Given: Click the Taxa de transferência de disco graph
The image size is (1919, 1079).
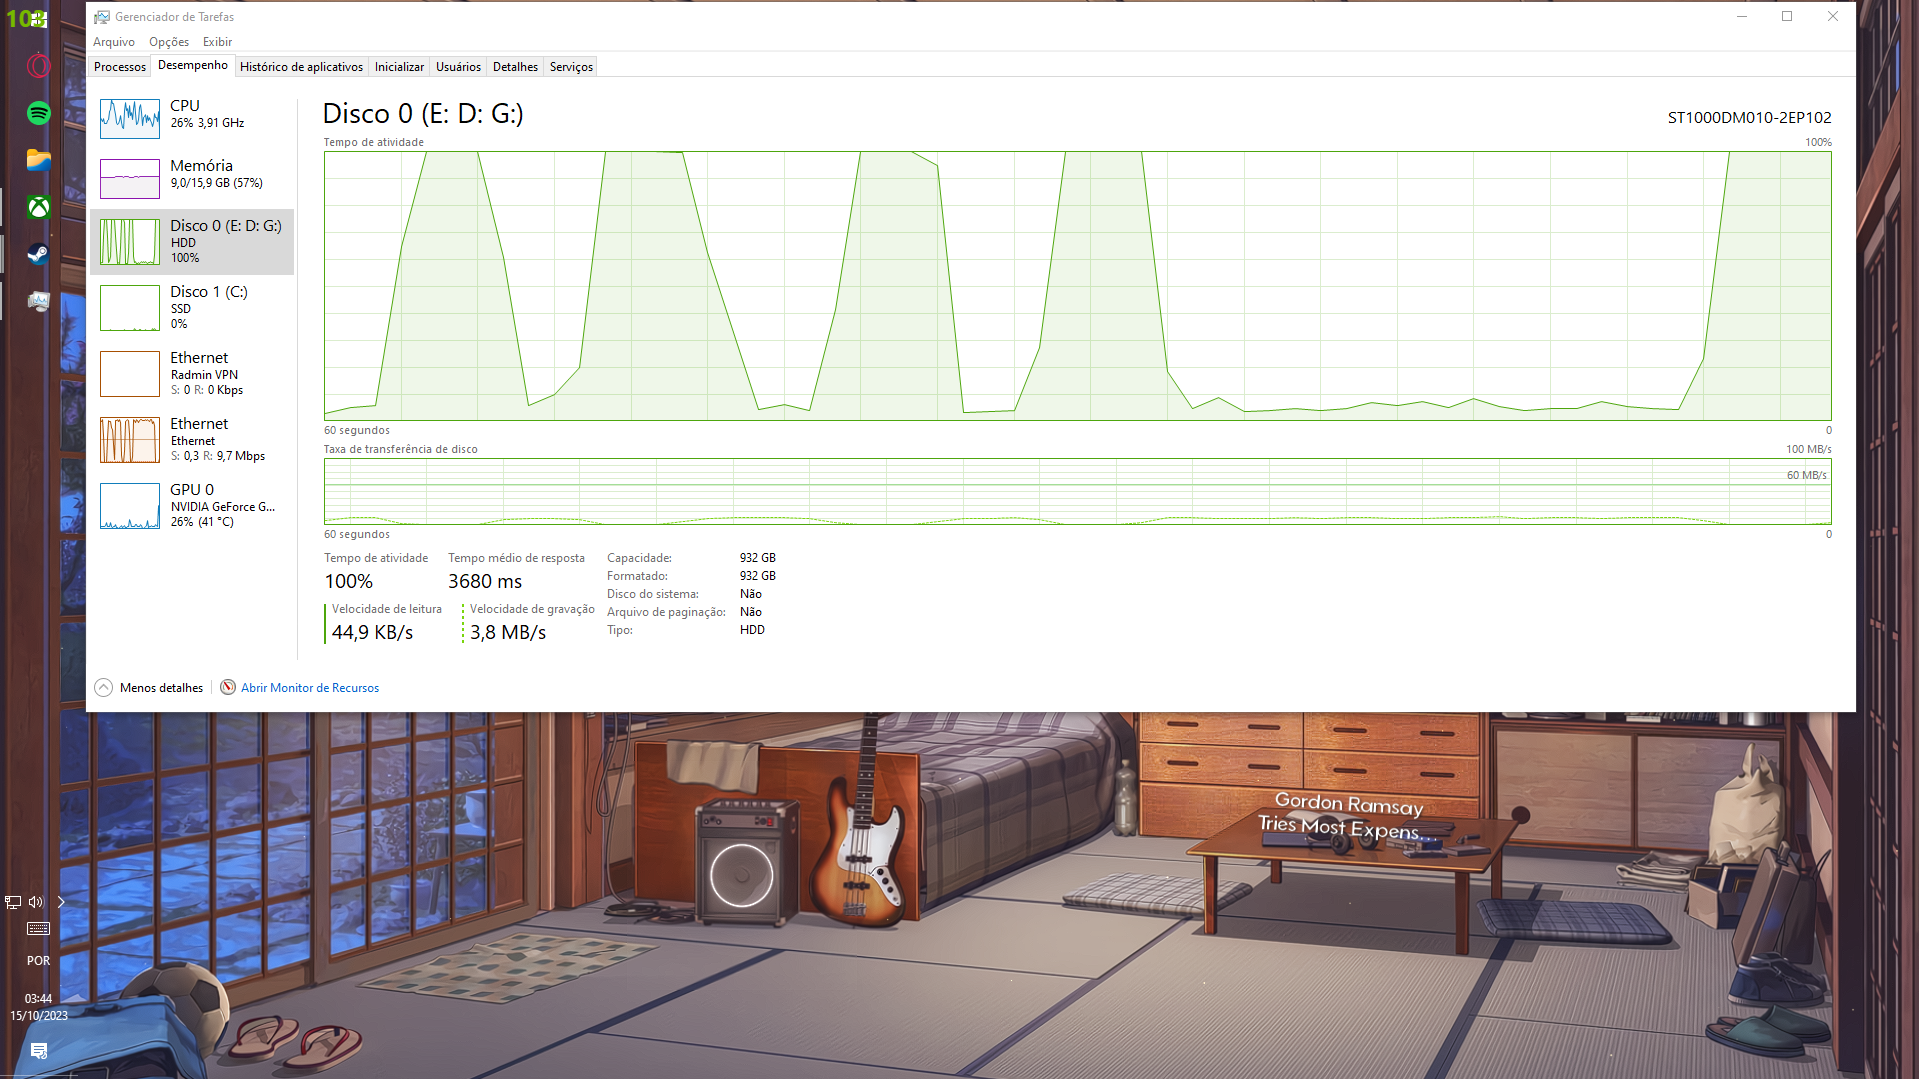Looking at the screenshot, I should click(x=1077, y=492).
